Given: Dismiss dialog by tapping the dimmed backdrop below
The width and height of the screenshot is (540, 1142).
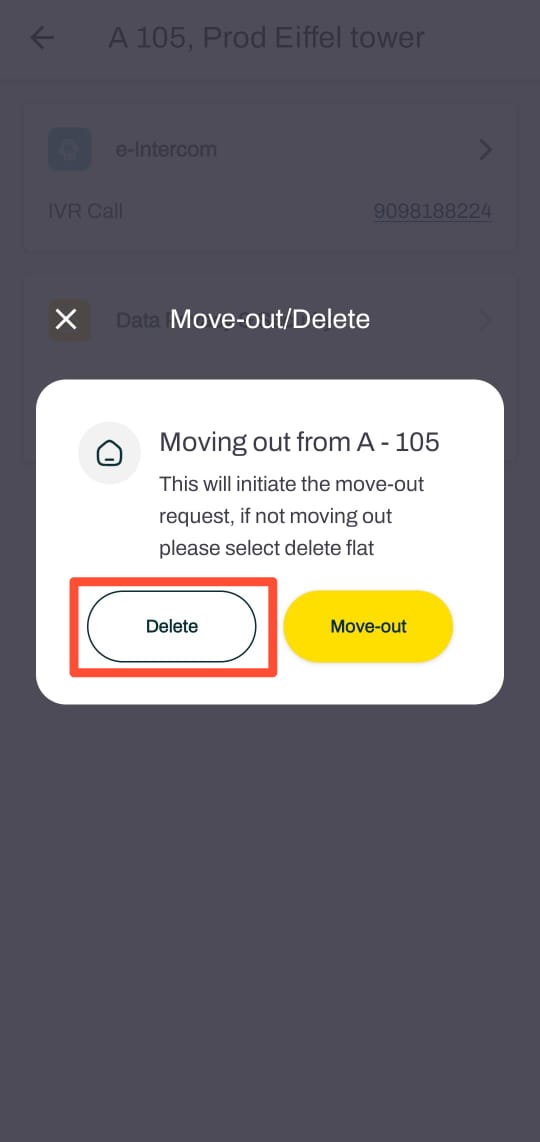Looking at the screenshot, I should click(x=270, y=910).
